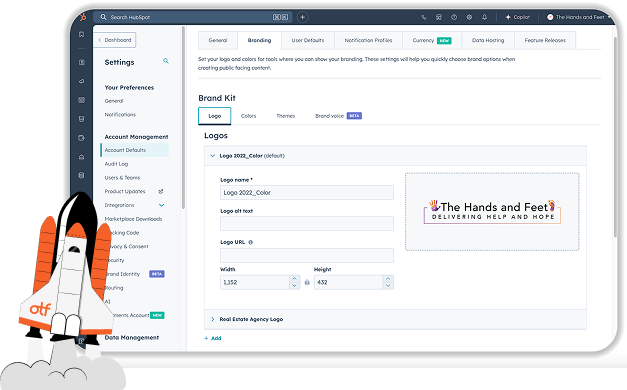
Task: Open Users & Teams in sidebar
Action: point(122,178)
